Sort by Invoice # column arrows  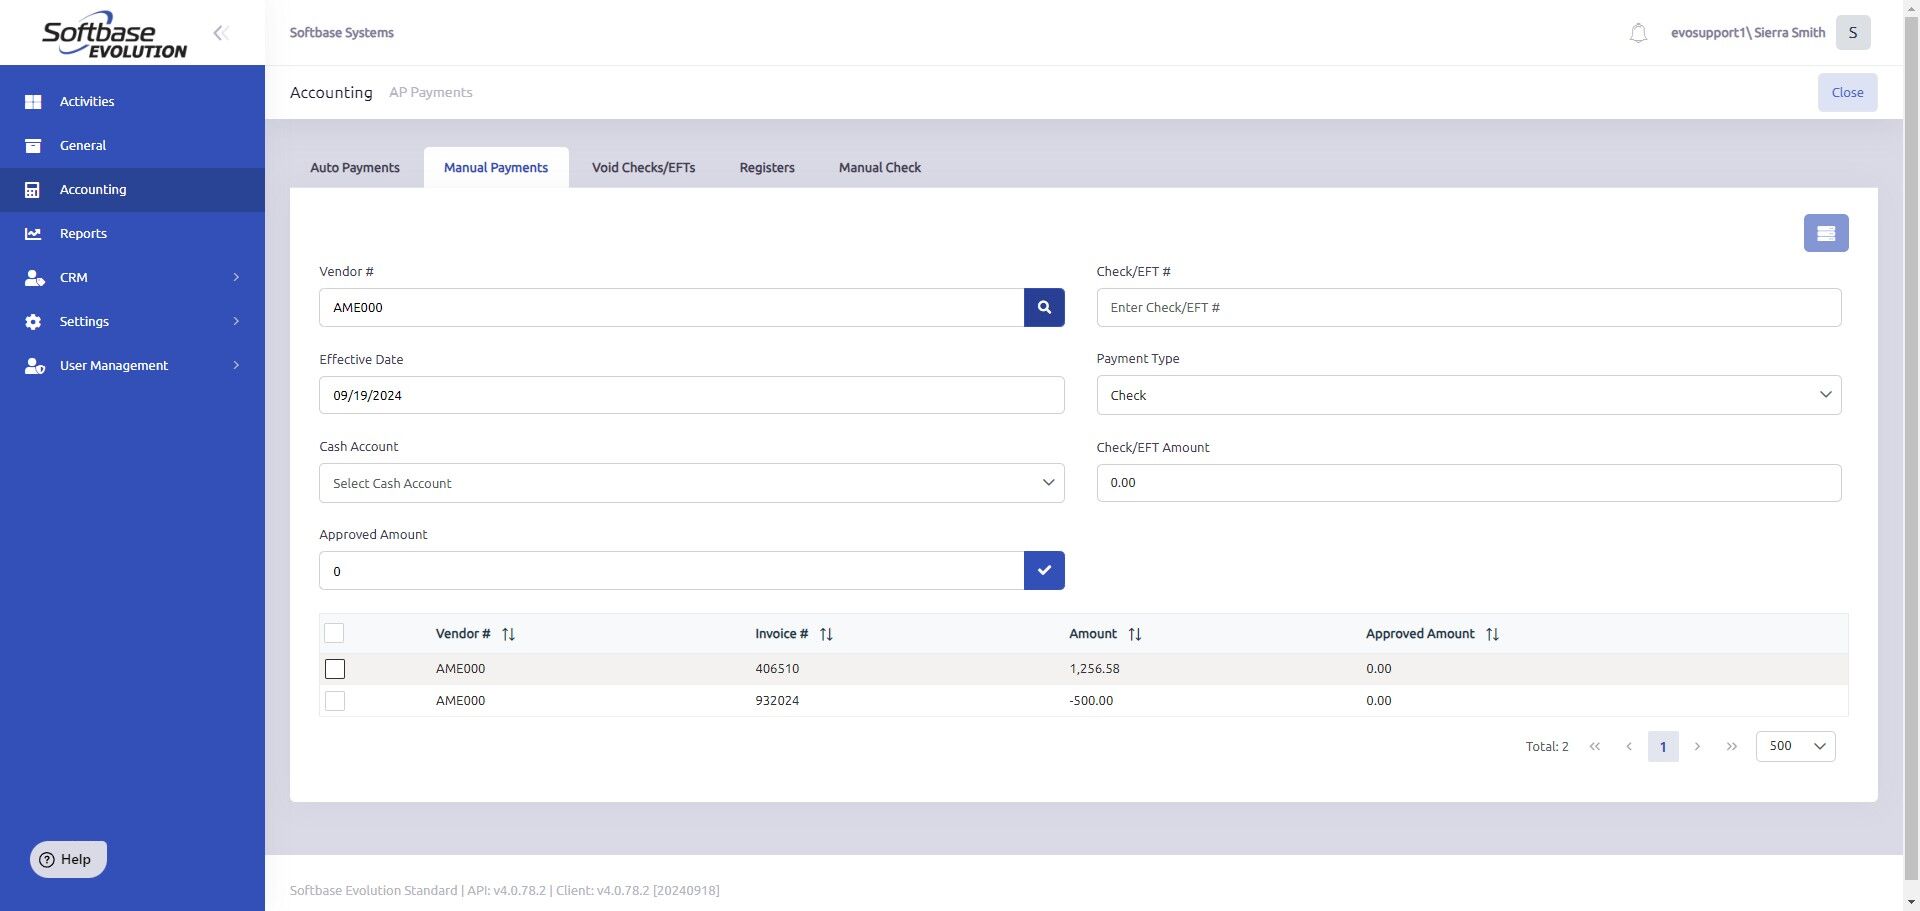pos(826,634)
